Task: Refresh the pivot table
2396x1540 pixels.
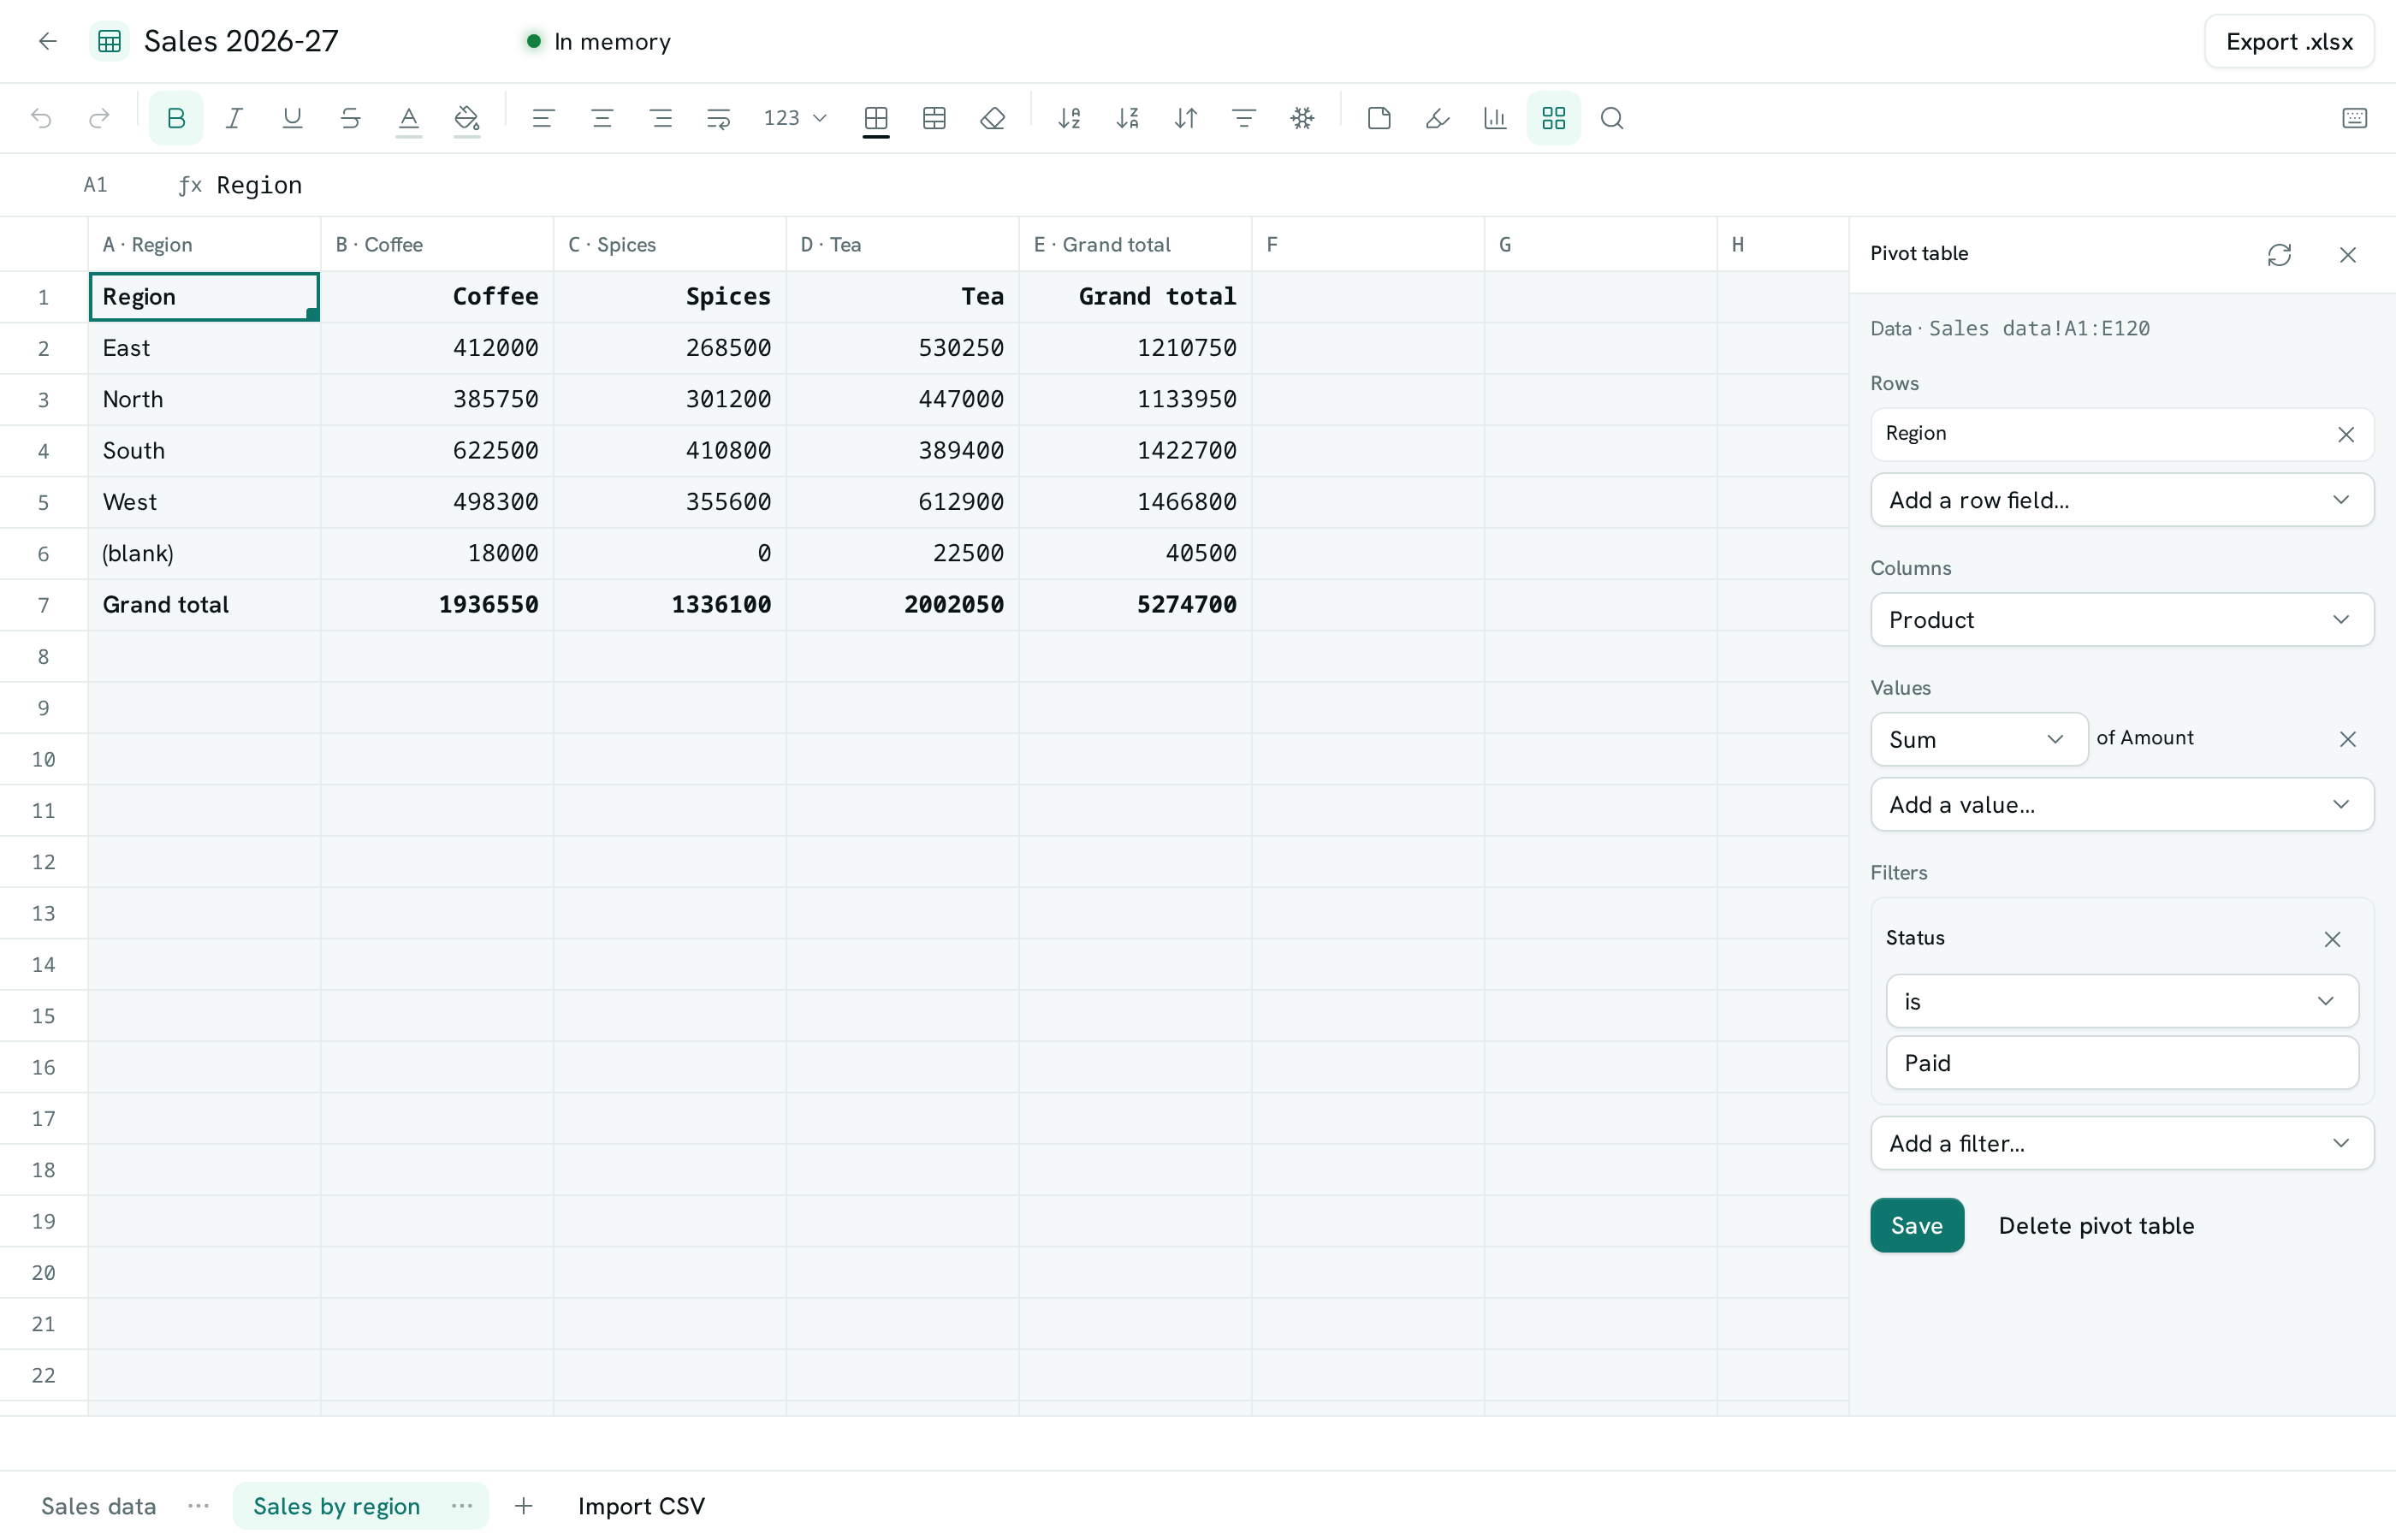Action: pyautogui.click(x=2279, y=254)
